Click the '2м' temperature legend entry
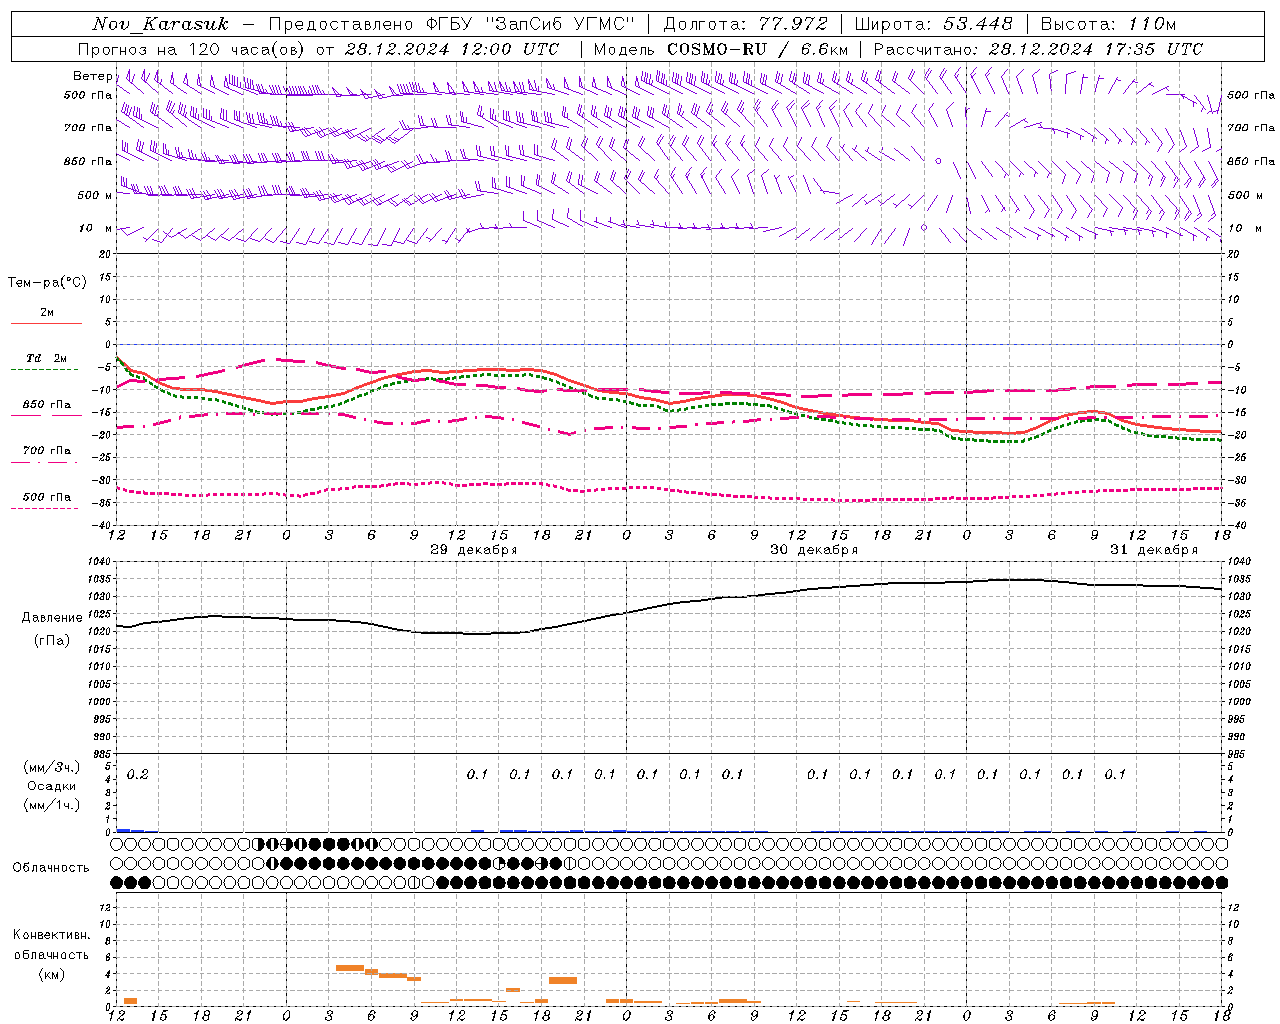 47,313
